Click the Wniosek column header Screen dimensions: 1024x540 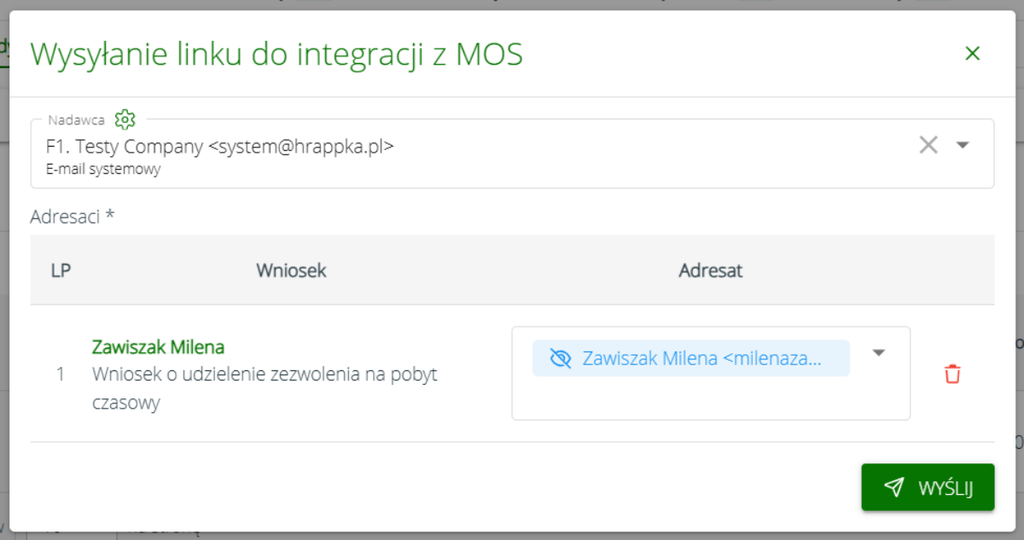click(291, 270)
